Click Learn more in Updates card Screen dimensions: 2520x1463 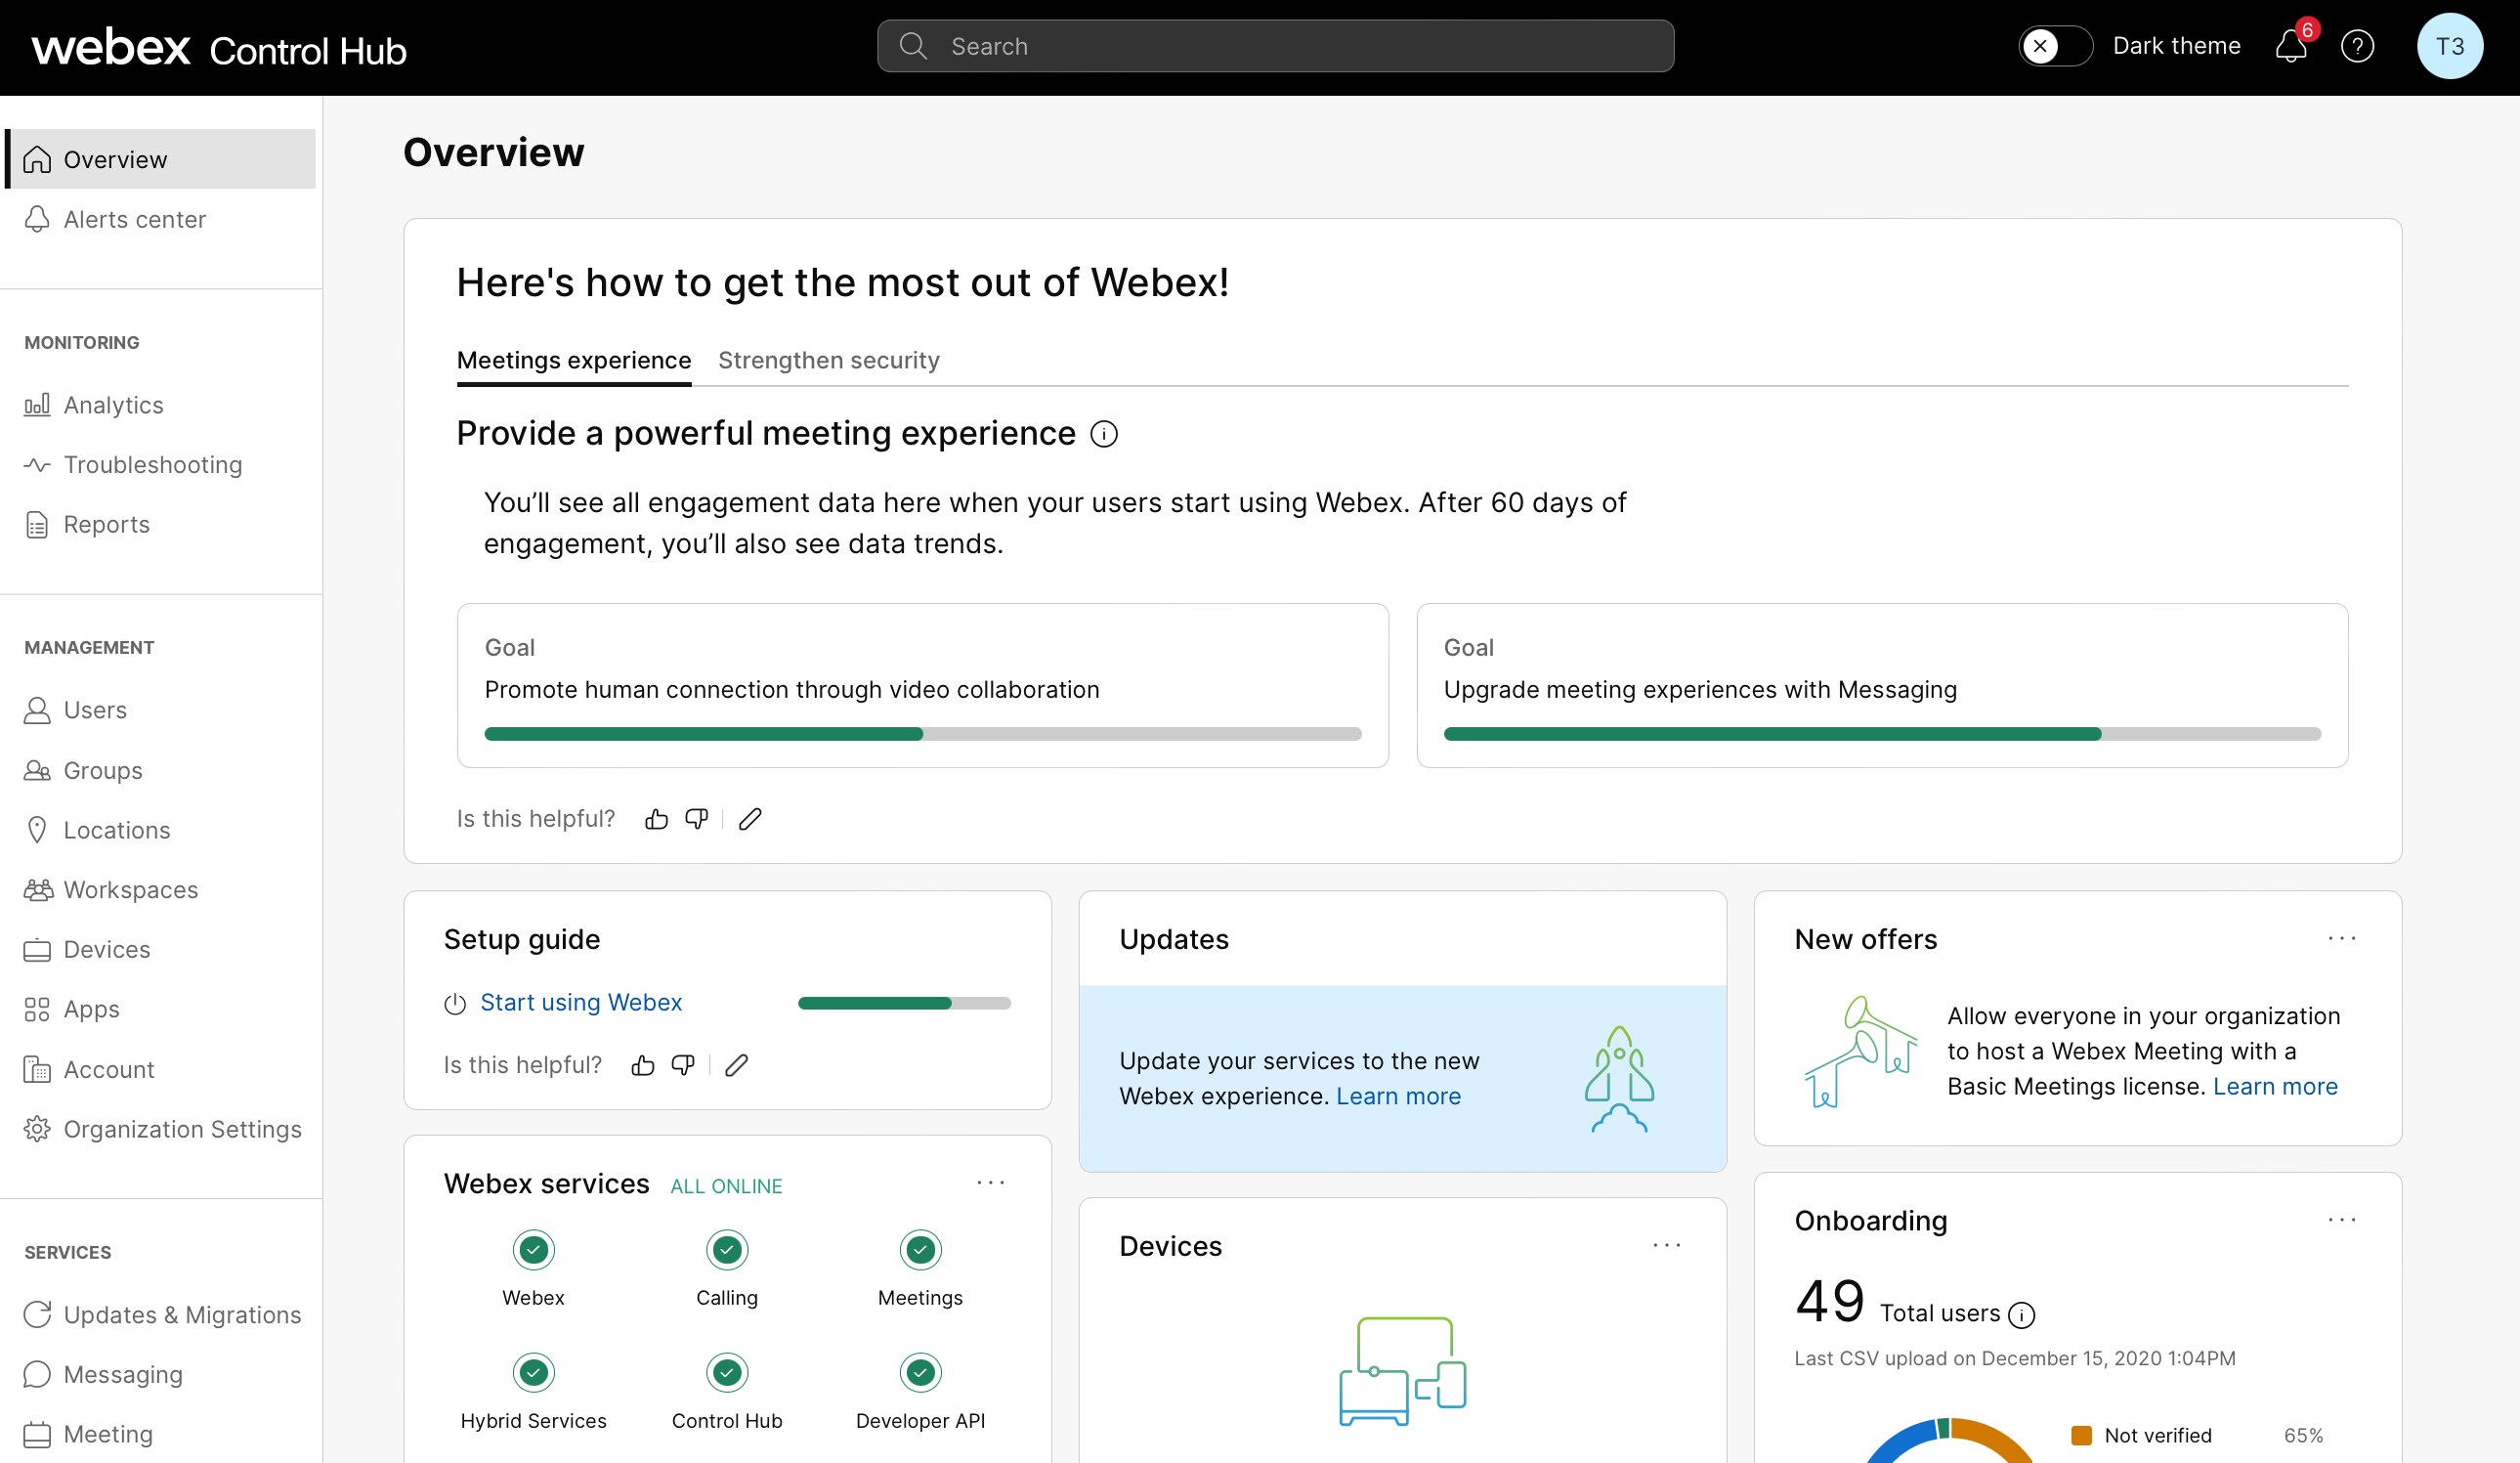click(1398, 1096)
